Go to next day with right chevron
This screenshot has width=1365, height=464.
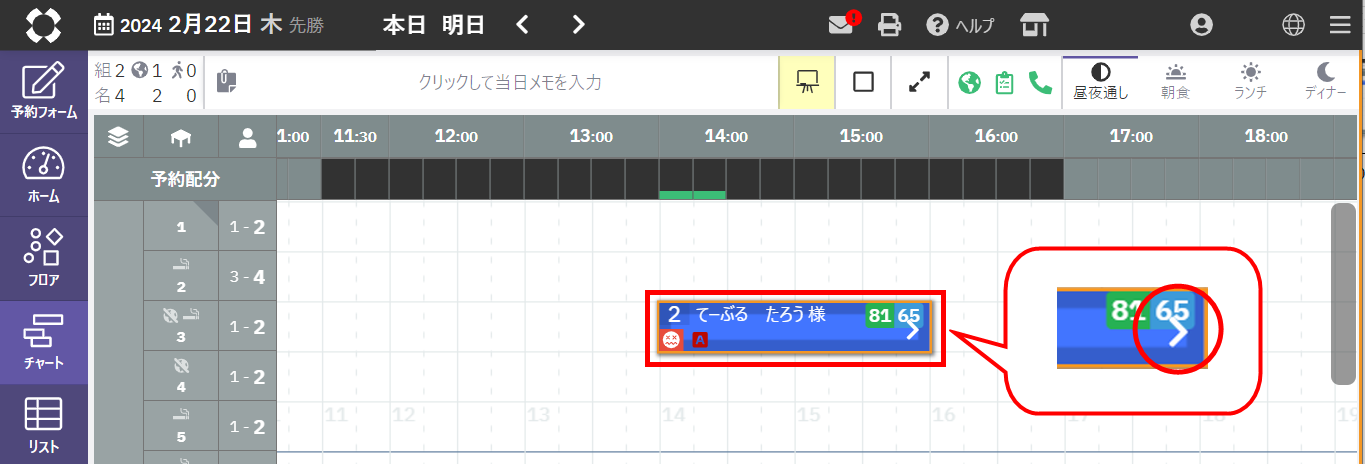pos(578,25)
